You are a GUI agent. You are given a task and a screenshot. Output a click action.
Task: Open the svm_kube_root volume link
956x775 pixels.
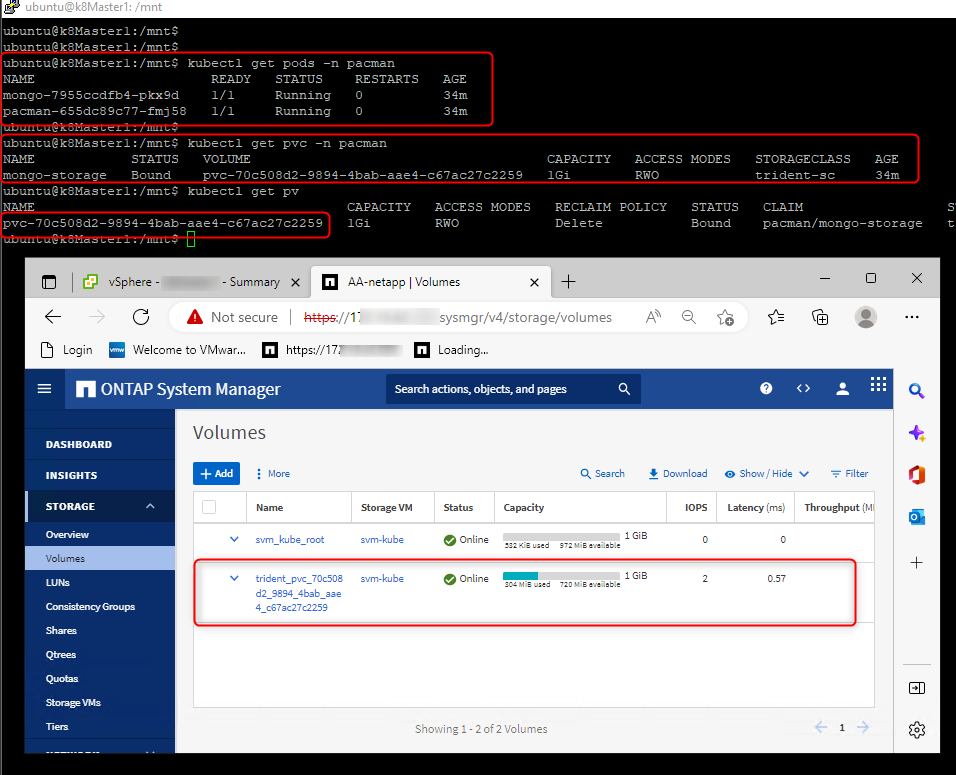(290, 540)
